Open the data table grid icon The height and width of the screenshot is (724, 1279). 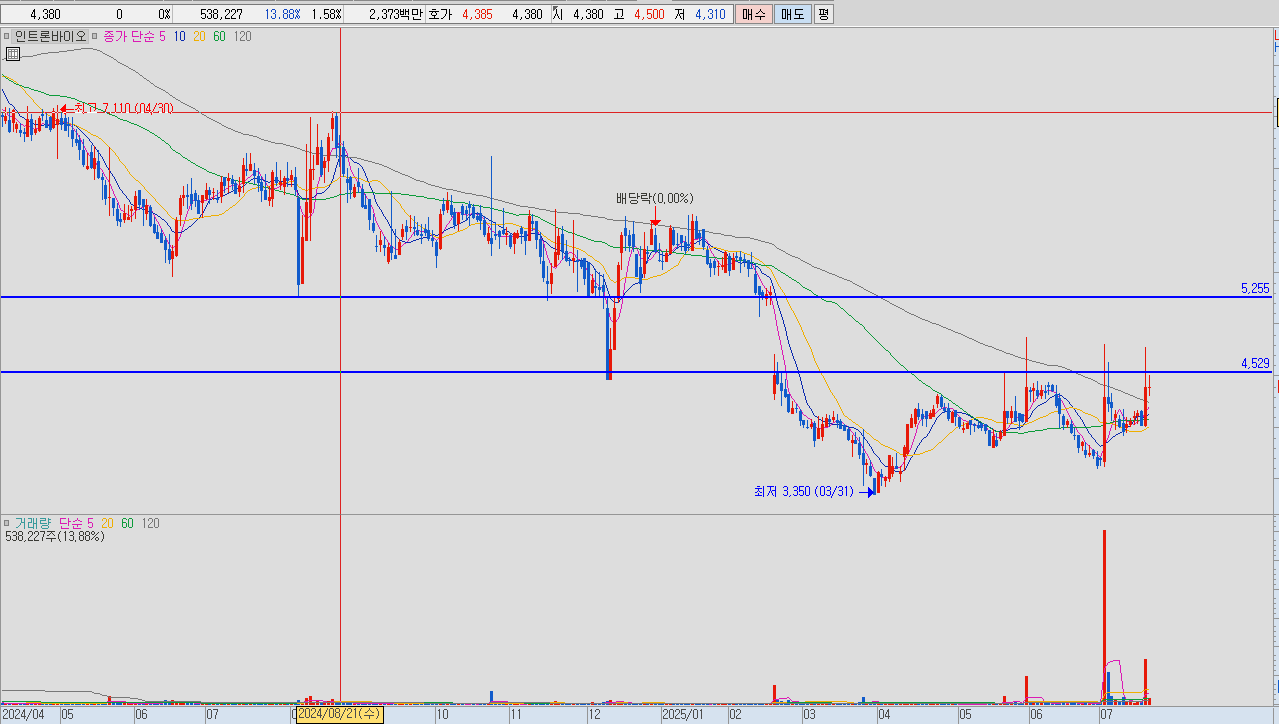coord(13,54)
